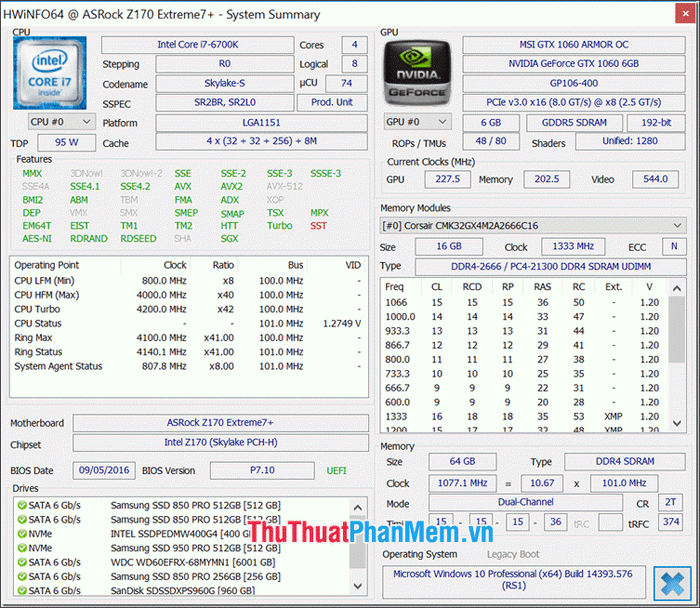Click the Windows 10 Professional OS field
700x608 pixels.
513,580
